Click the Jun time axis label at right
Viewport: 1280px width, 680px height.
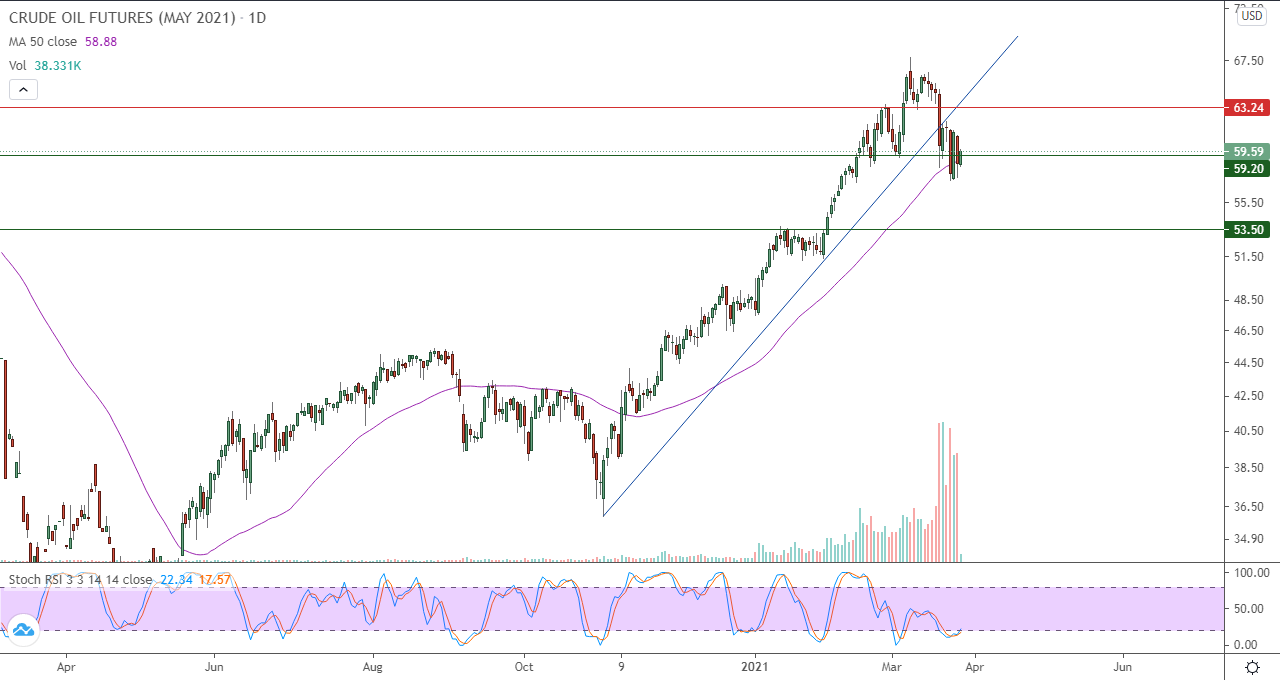pyautogui.click(x=1122, y=665)
